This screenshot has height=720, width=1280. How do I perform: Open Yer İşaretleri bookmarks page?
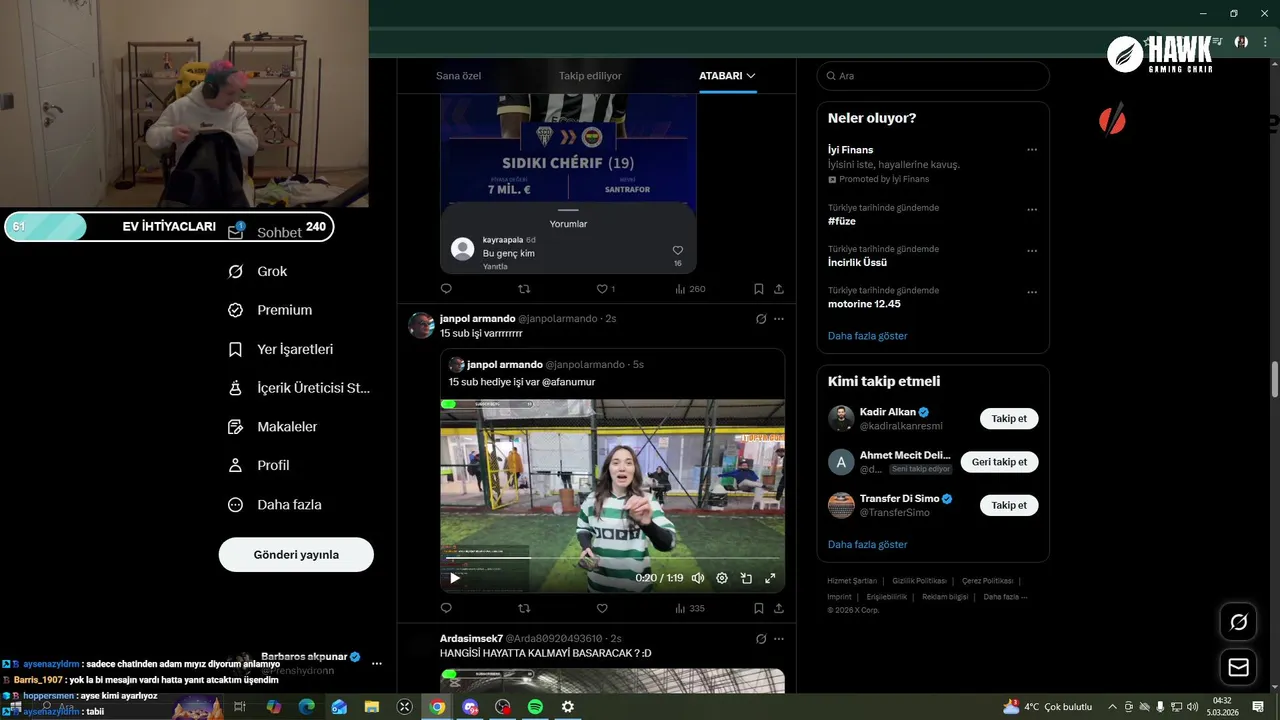click(x=281, y=349)
